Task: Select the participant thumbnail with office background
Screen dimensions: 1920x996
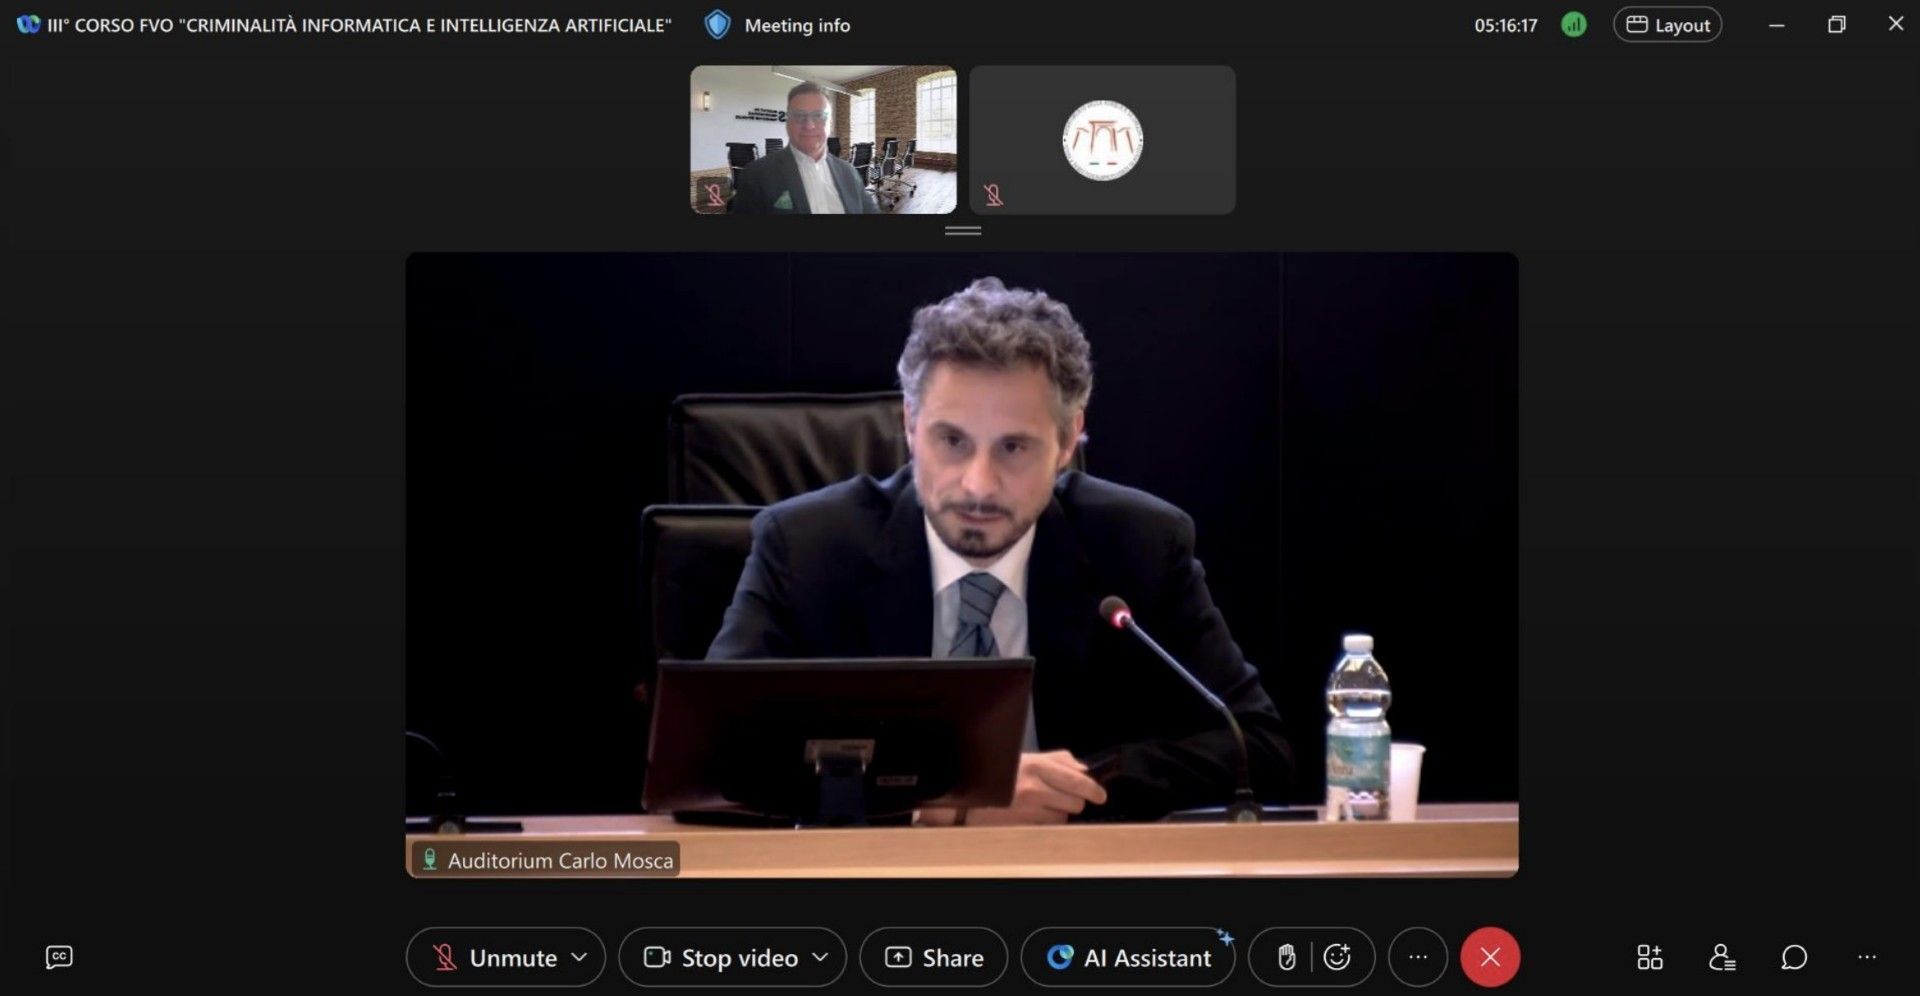Action: [823, 139]
